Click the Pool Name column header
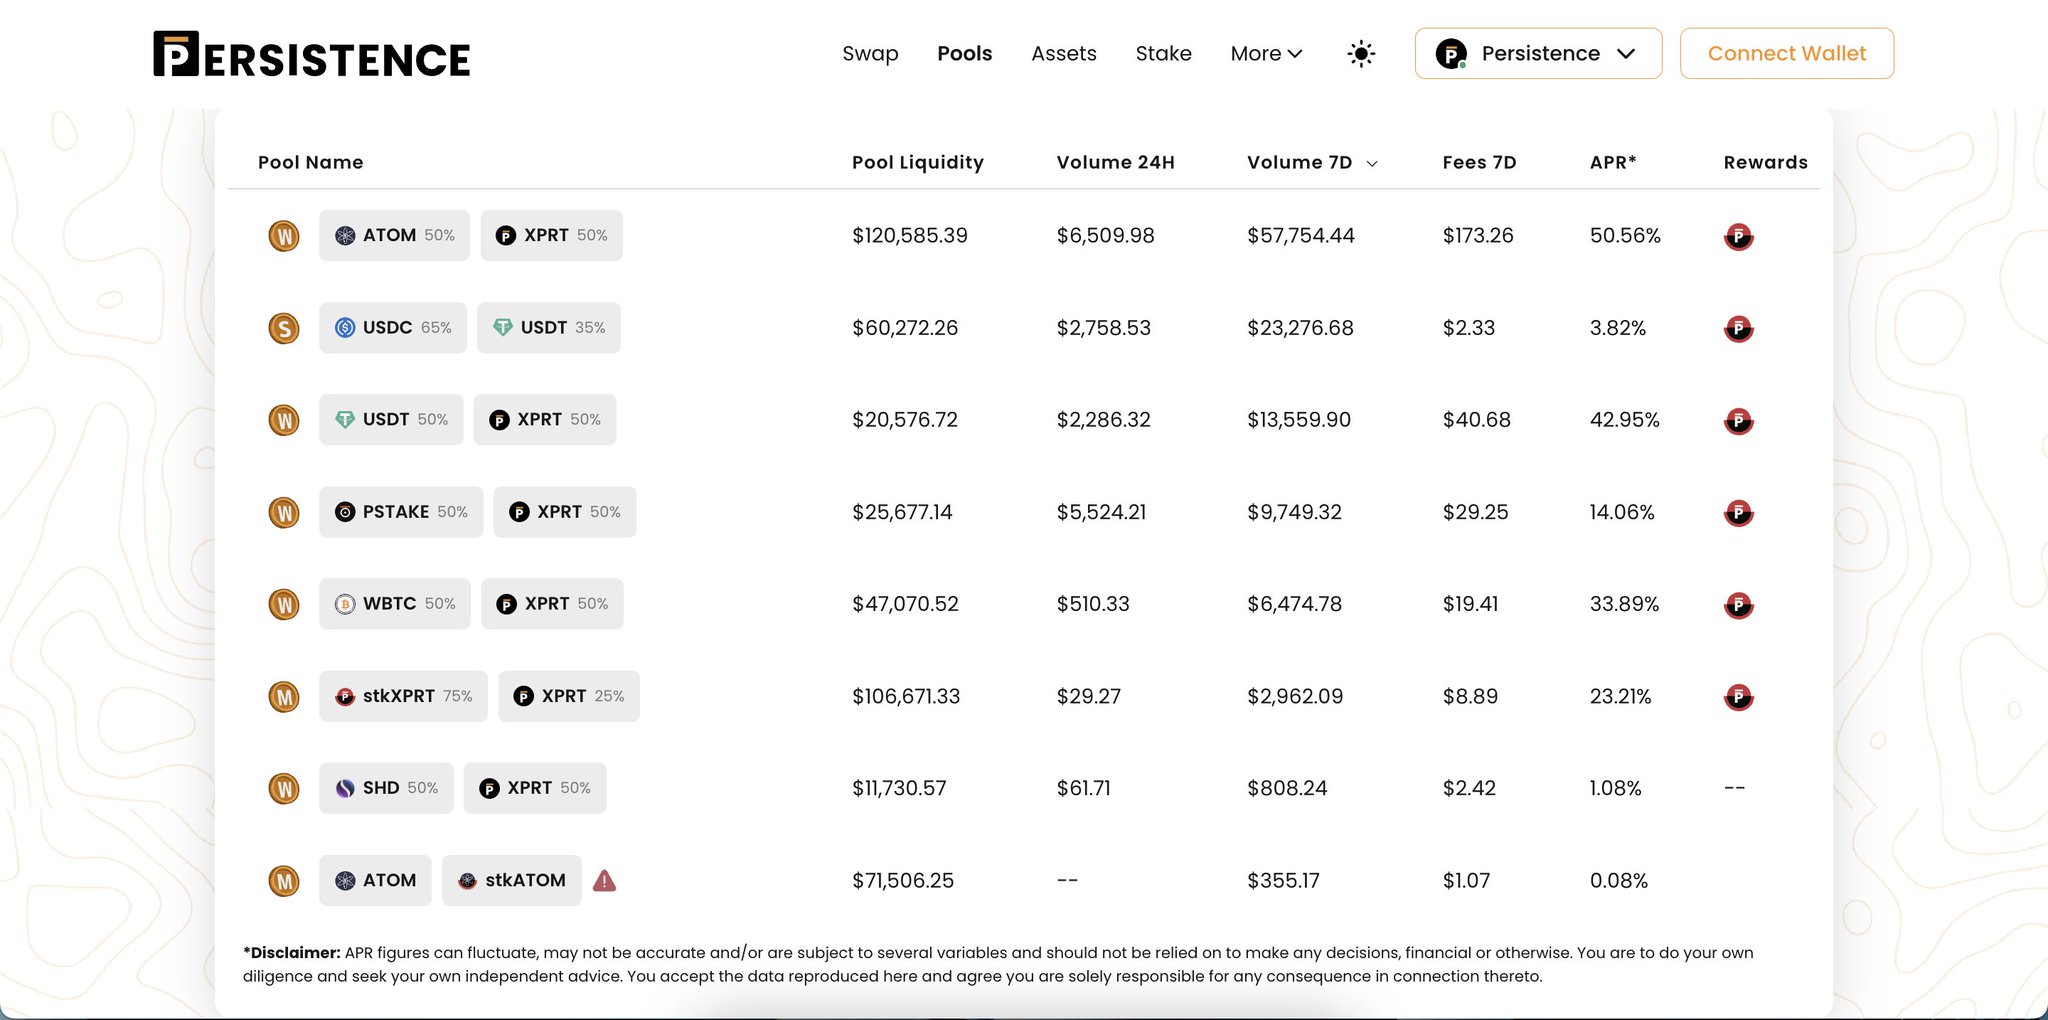The image size is (2048, 1020). [310, 162]
